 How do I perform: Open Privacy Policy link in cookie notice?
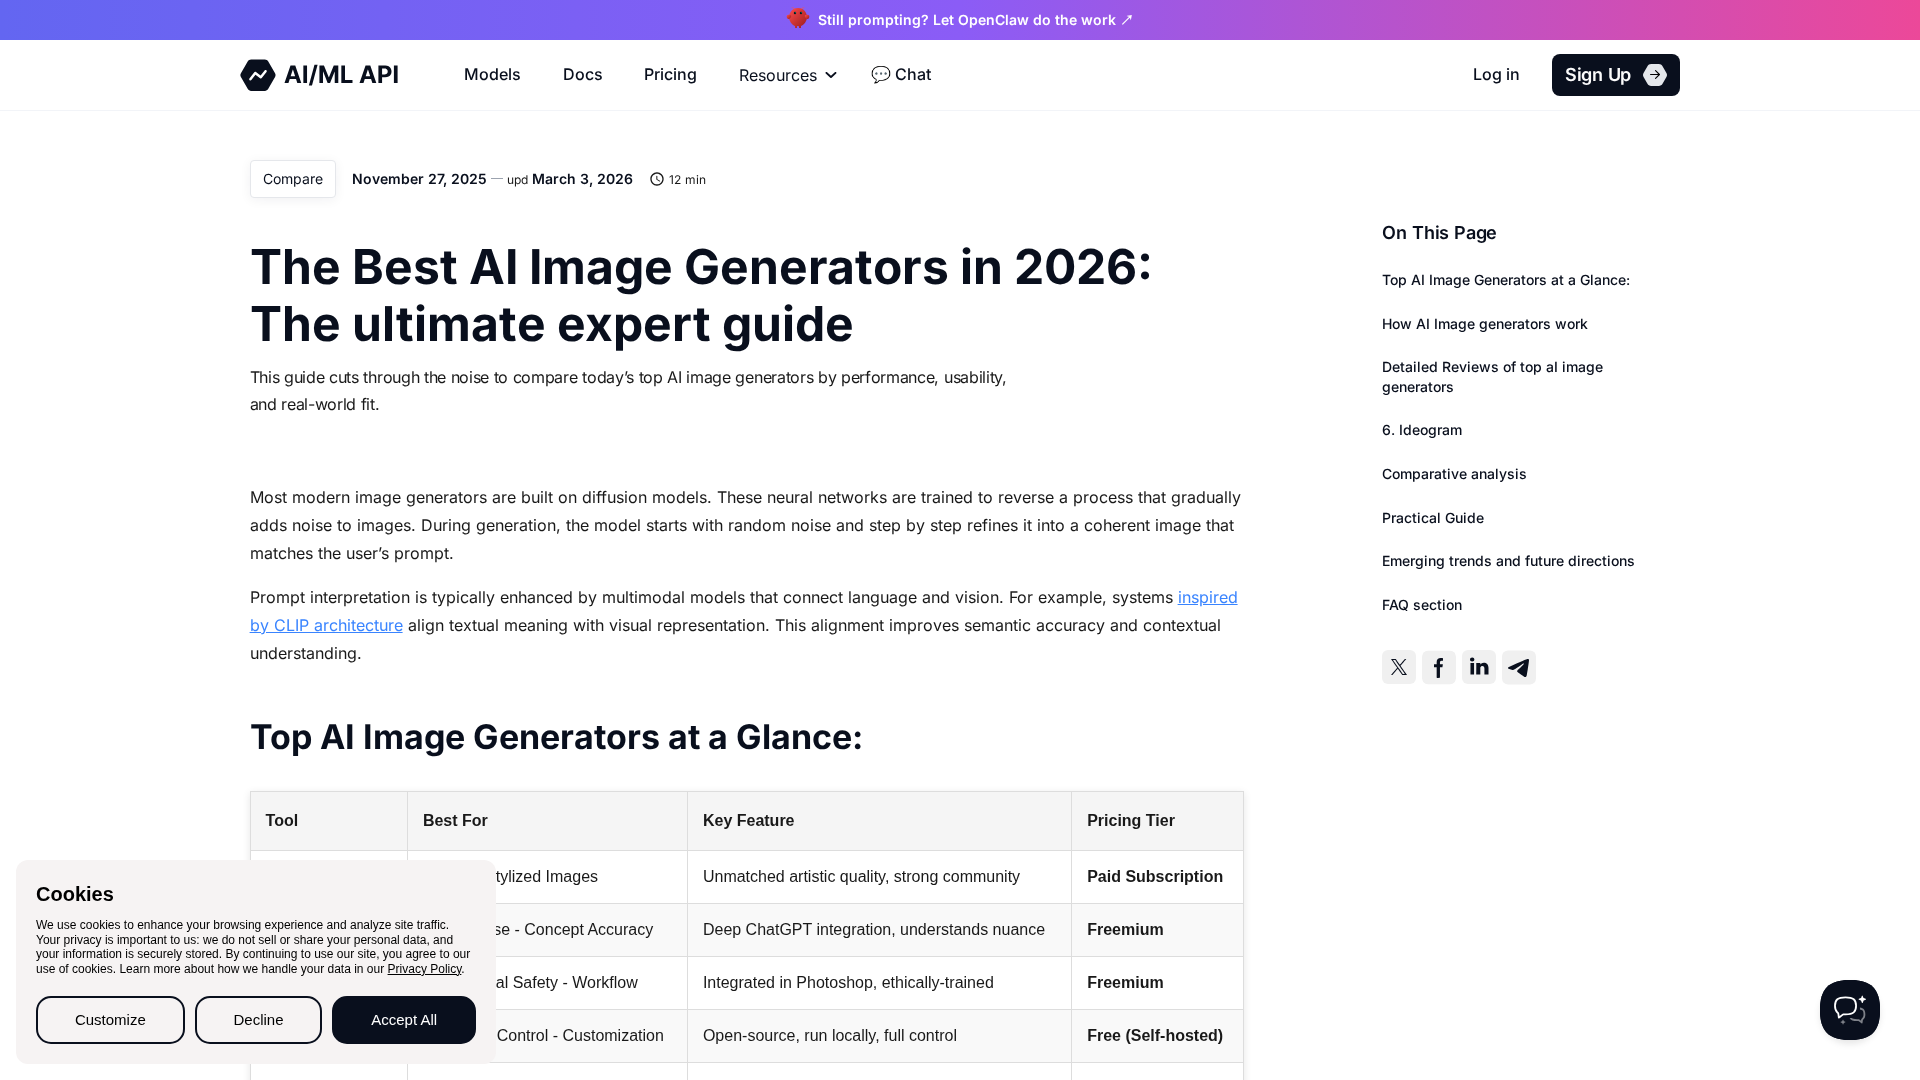(424, 969)
